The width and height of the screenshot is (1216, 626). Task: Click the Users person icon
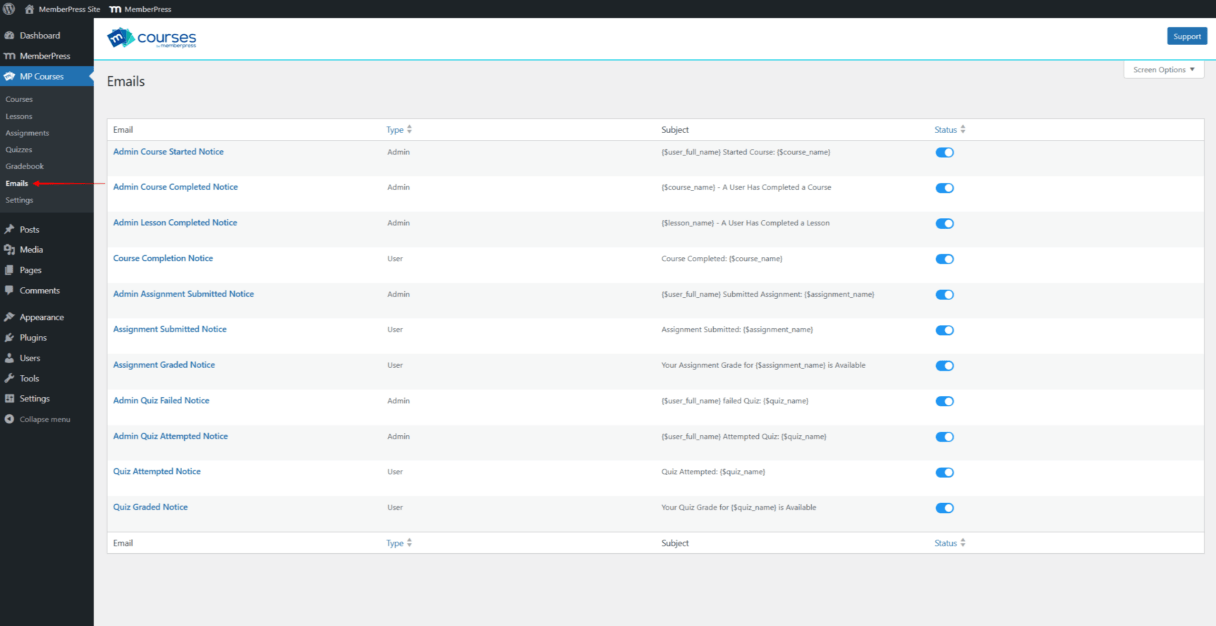[x=9, y=358]
